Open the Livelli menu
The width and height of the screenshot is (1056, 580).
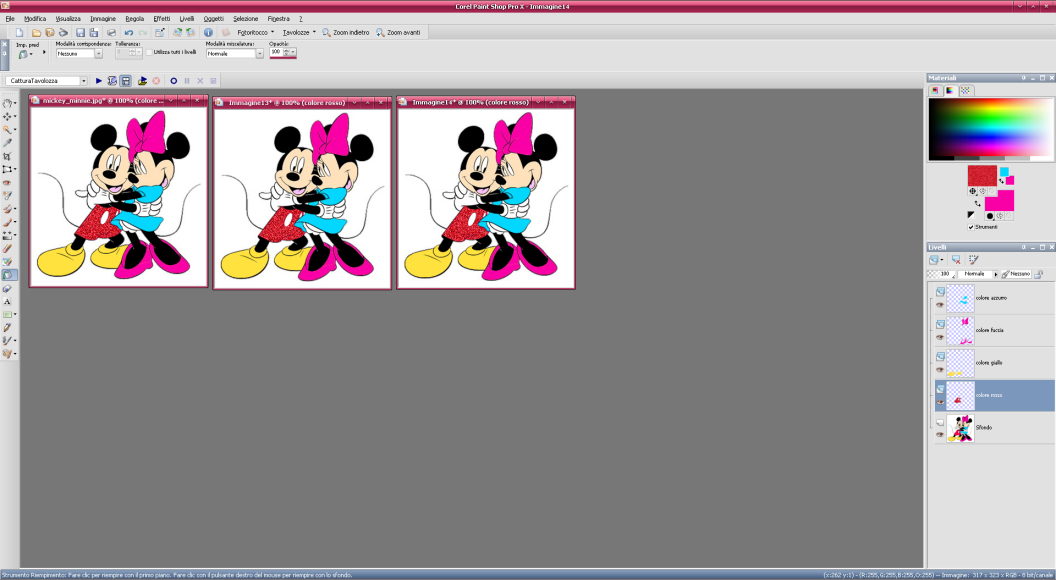[187, 19]
